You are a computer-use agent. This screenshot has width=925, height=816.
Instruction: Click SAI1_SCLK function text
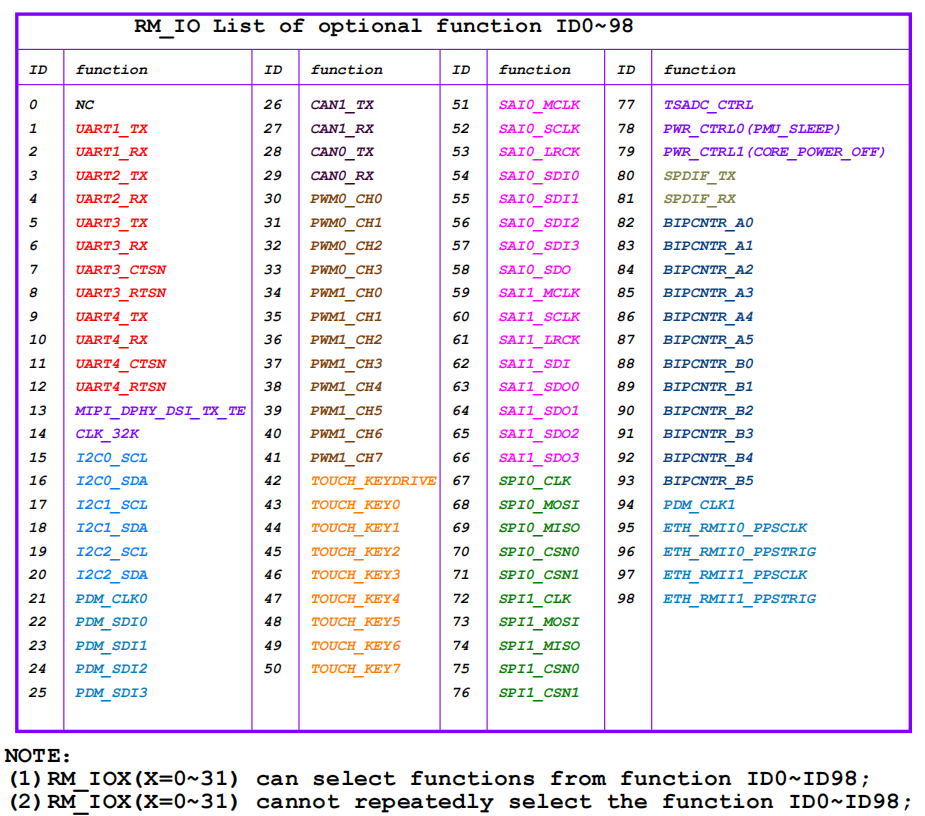[539, 317]
